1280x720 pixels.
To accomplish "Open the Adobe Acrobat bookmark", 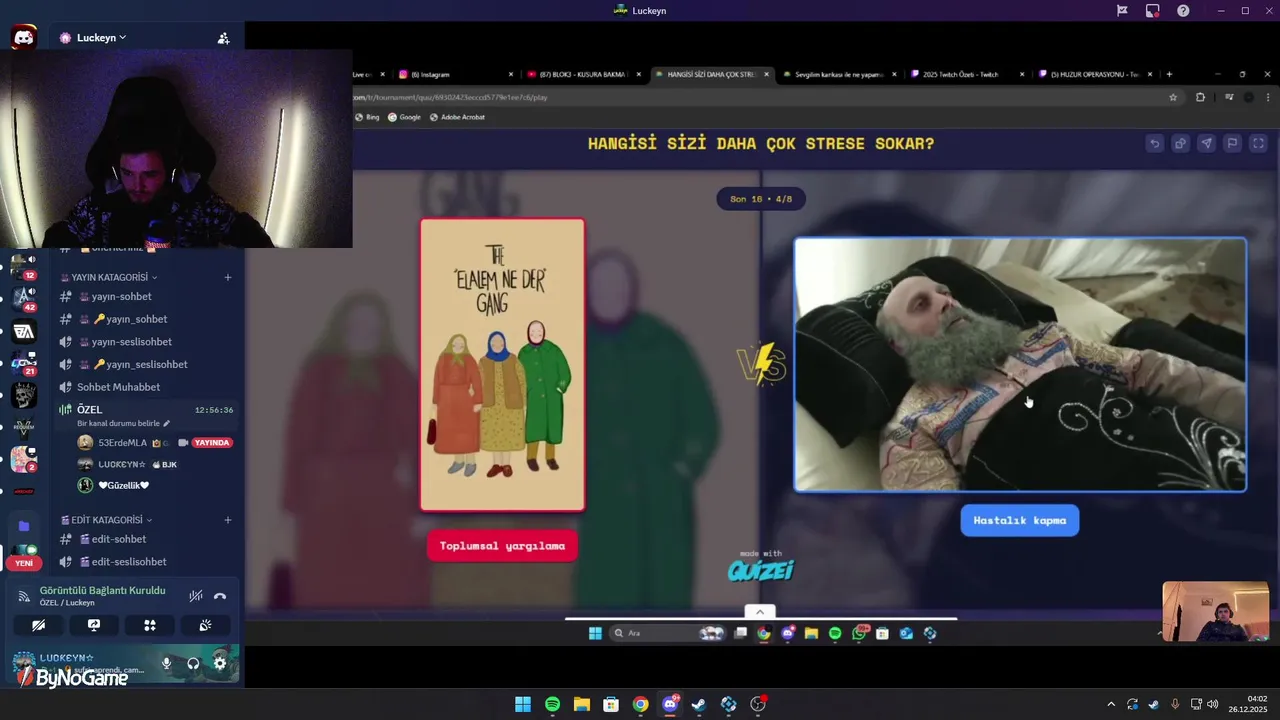I will (x=458, y=117).
